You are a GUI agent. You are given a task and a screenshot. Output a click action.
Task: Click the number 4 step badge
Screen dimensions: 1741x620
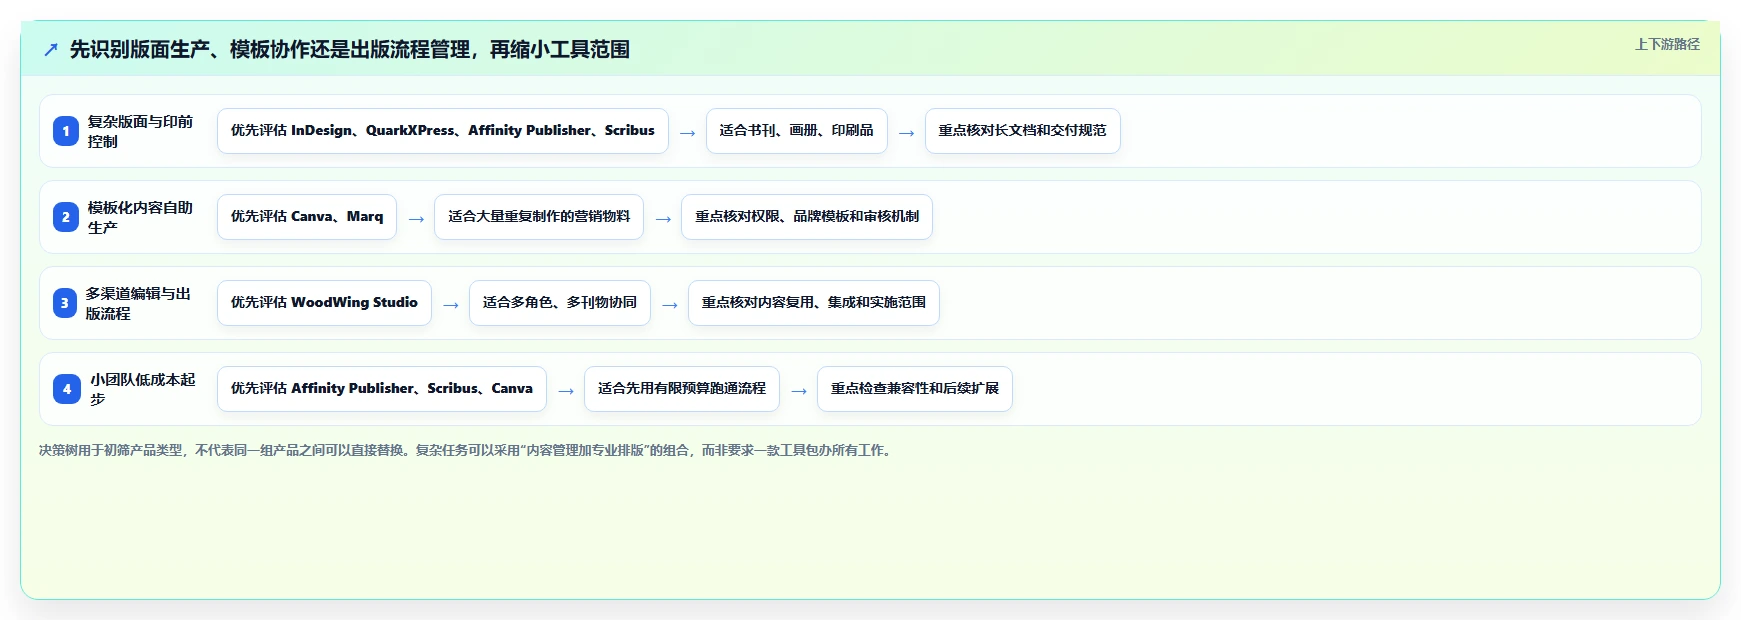pos(67,389)
